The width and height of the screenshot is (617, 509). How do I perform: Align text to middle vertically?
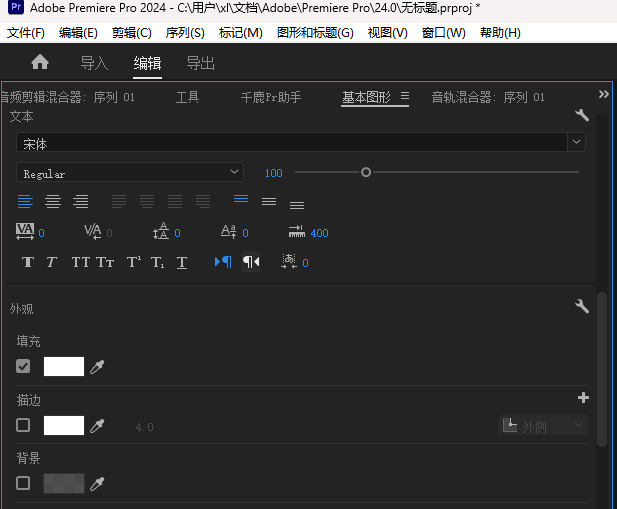[x=269, y=201]
